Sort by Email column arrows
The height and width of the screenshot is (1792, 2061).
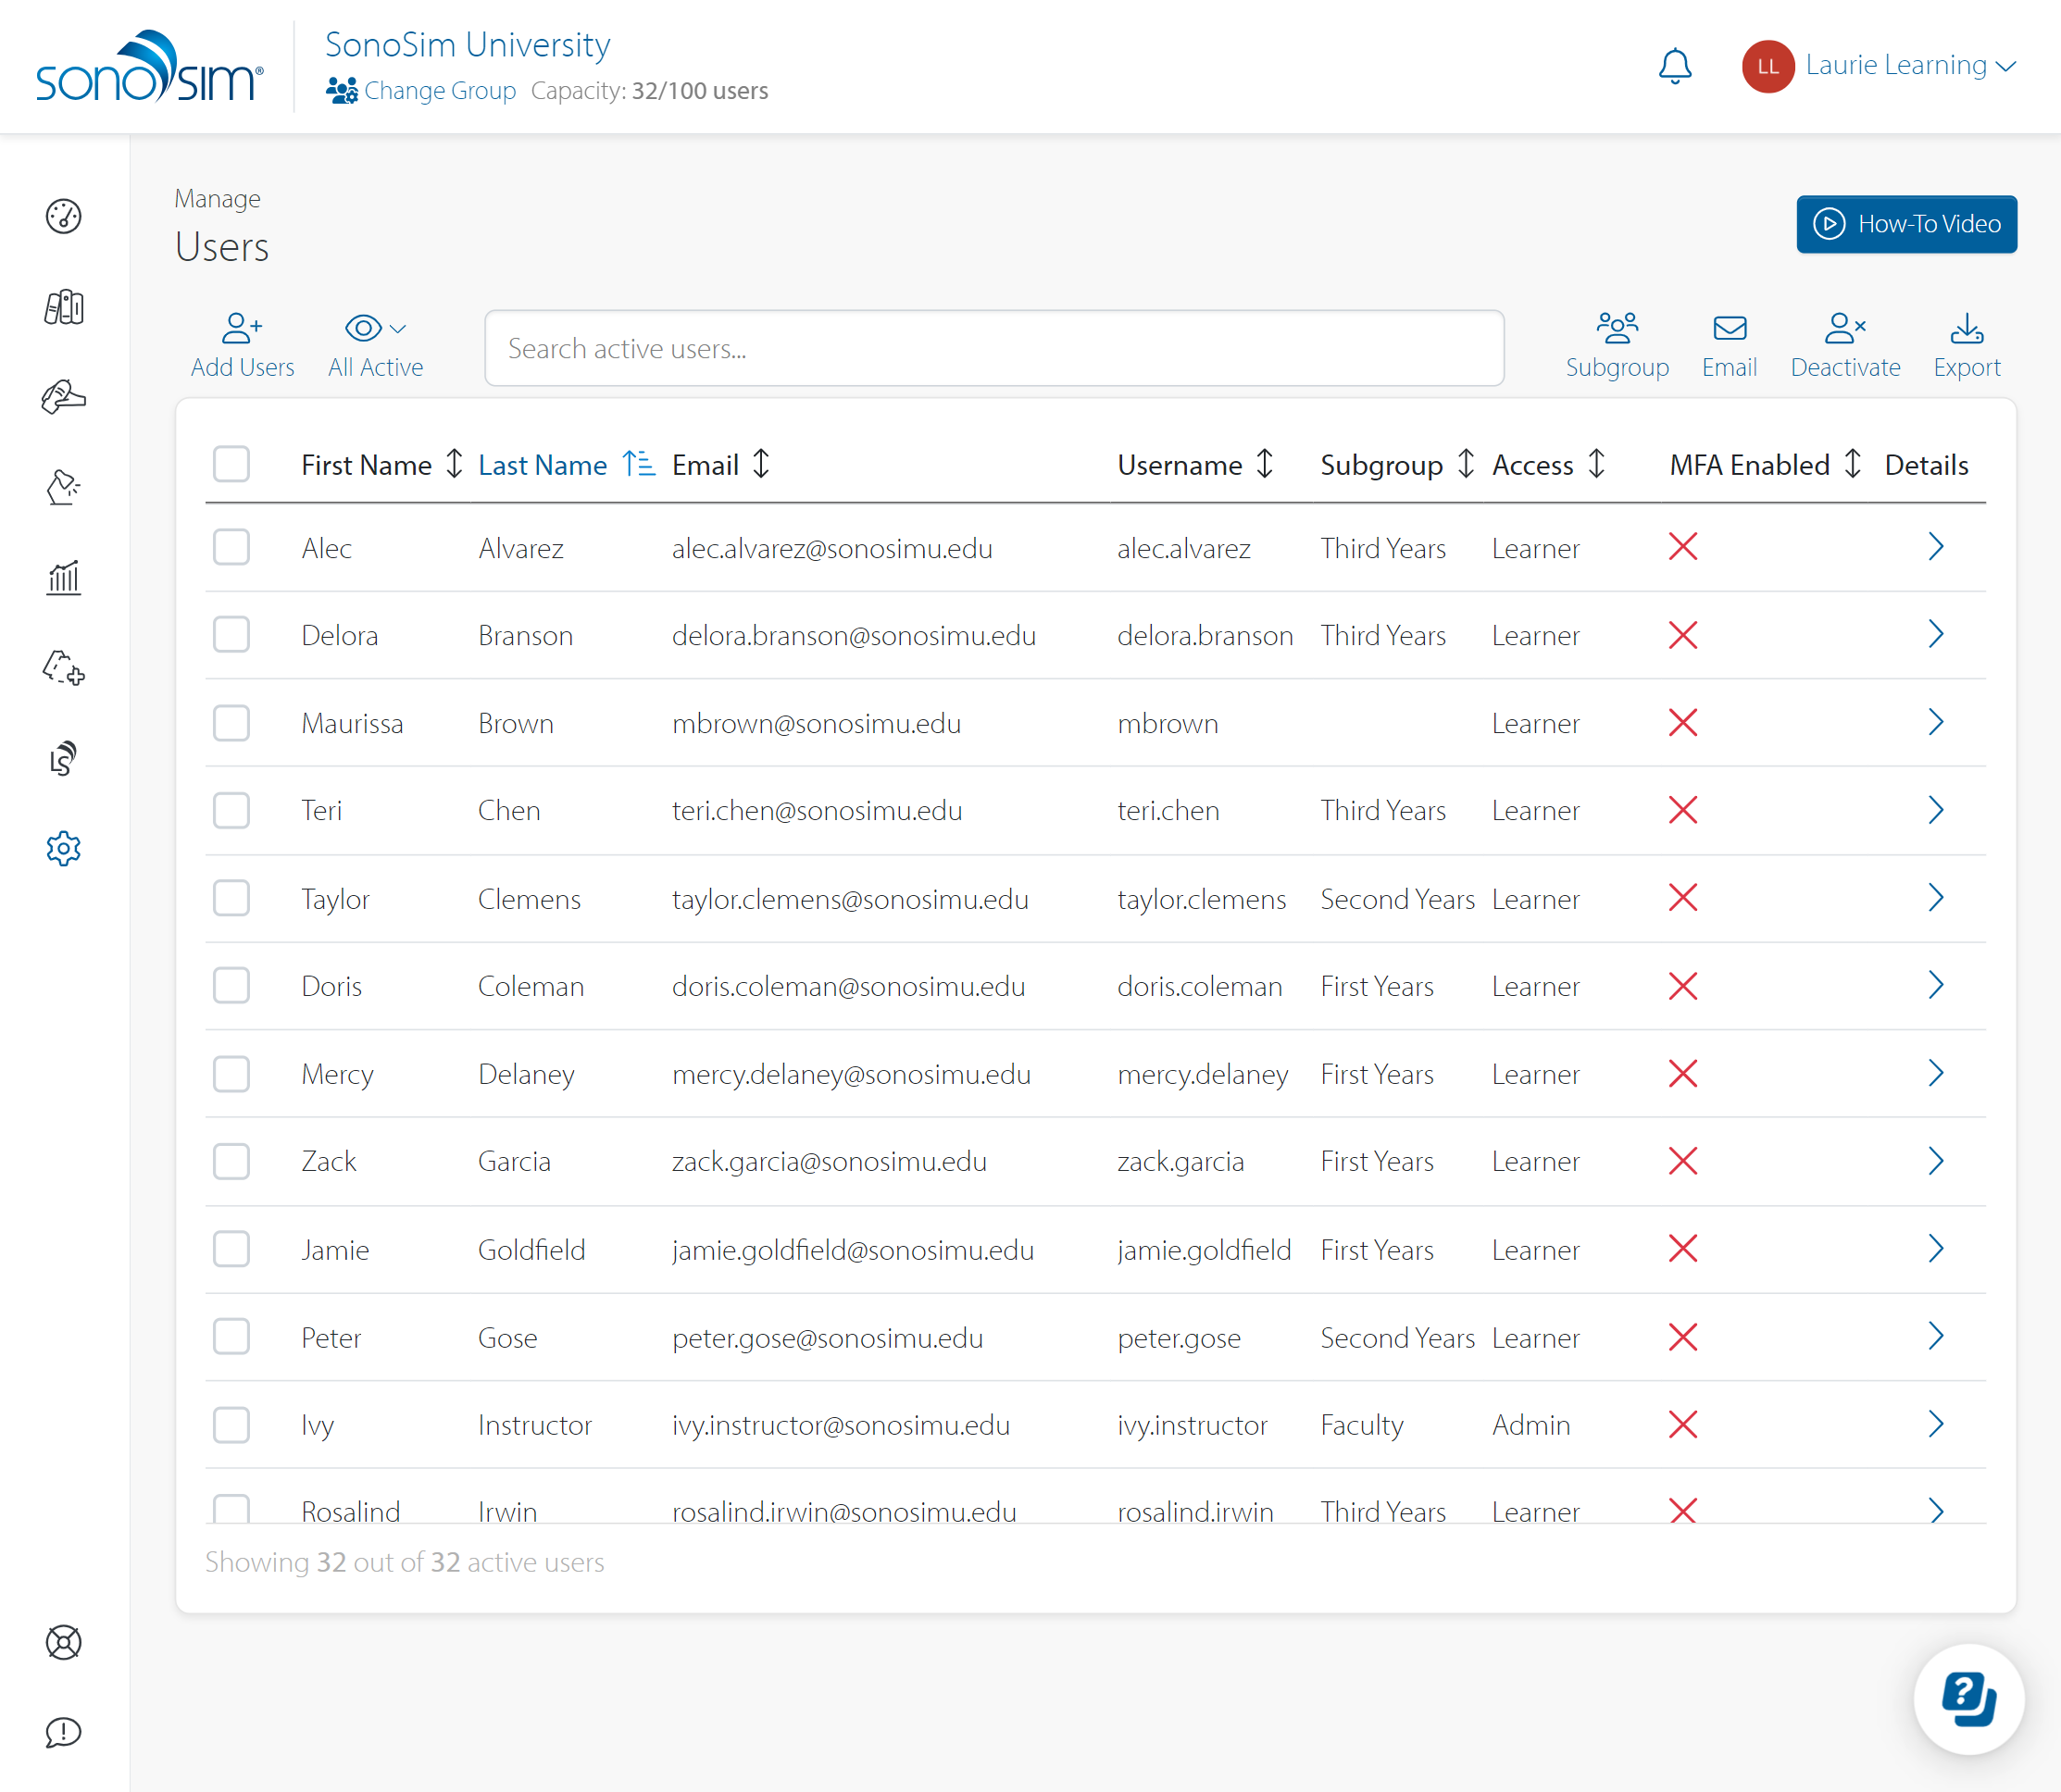[761, 464]
